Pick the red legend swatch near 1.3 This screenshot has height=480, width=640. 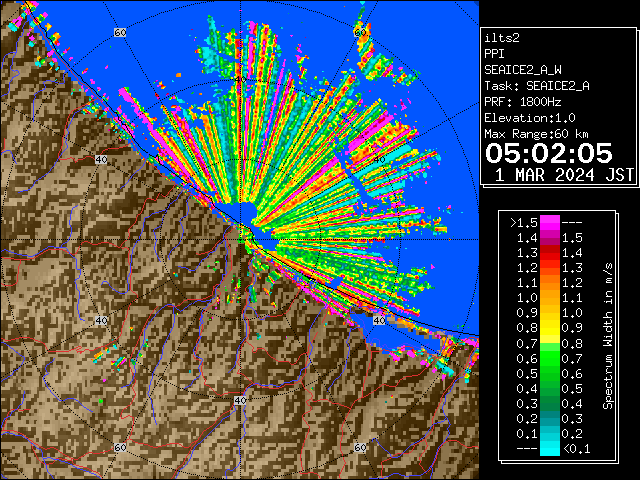(x=550, y=253)
